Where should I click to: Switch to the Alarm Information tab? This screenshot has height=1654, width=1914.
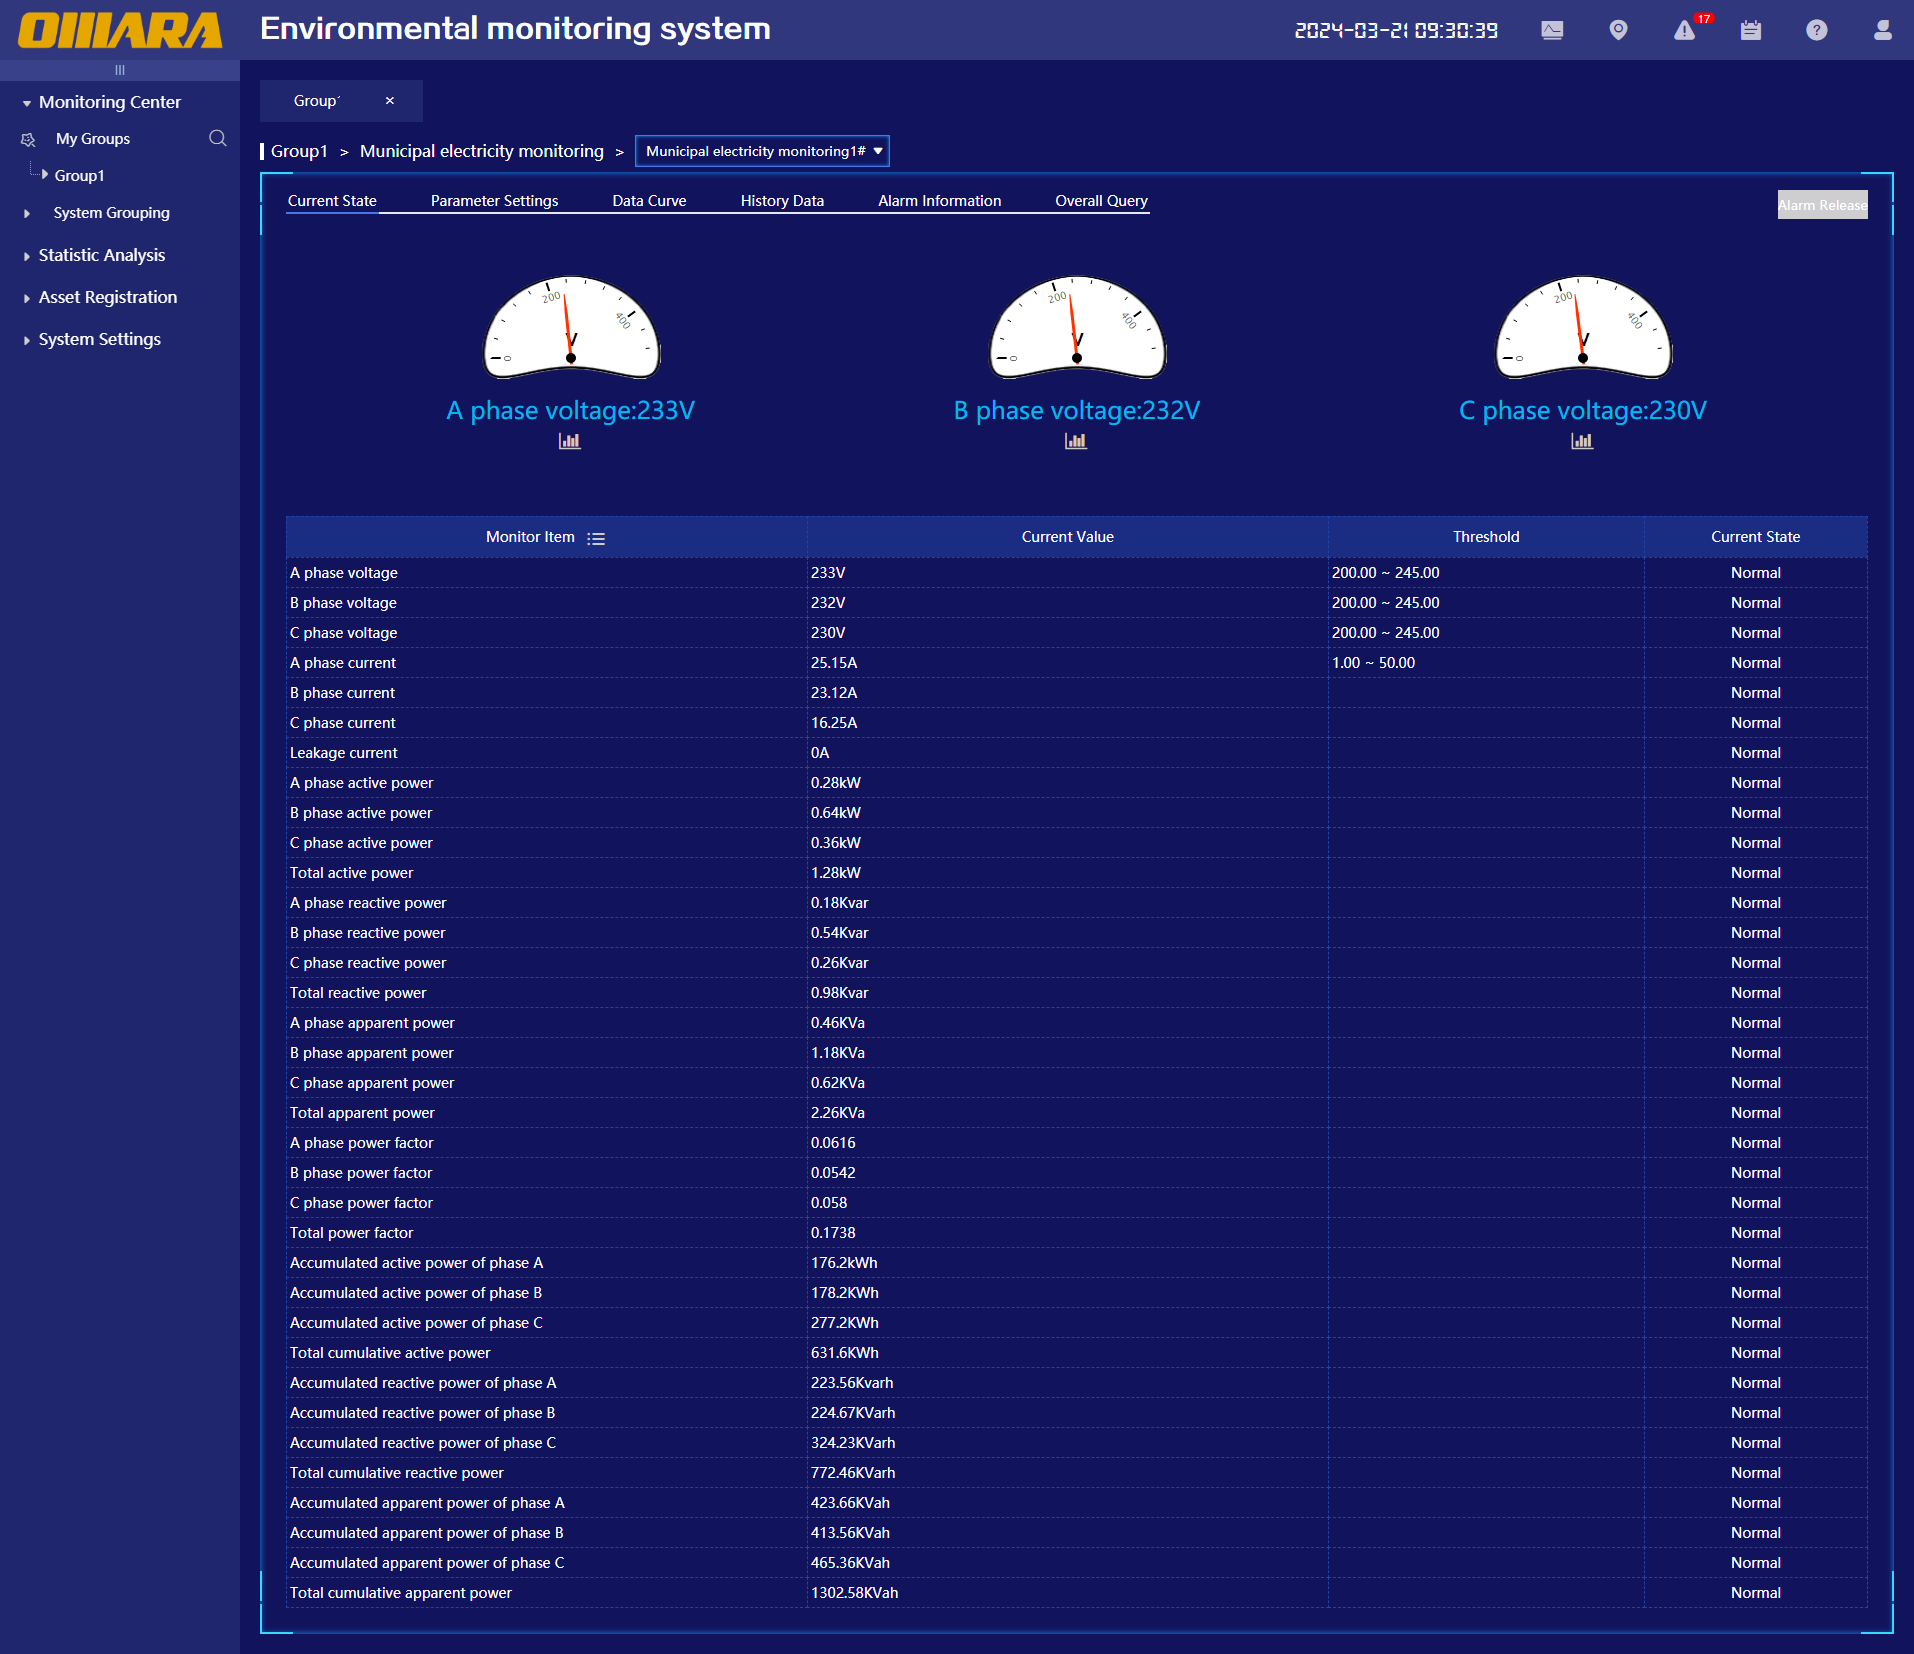click(x=939, y=201)
